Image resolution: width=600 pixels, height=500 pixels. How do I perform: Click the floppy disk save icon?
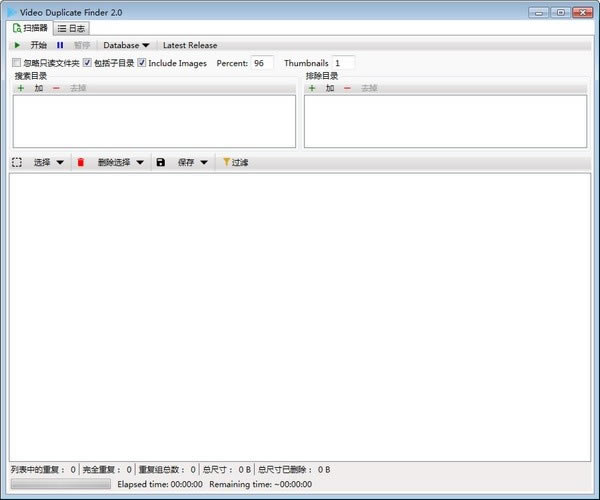161,162
